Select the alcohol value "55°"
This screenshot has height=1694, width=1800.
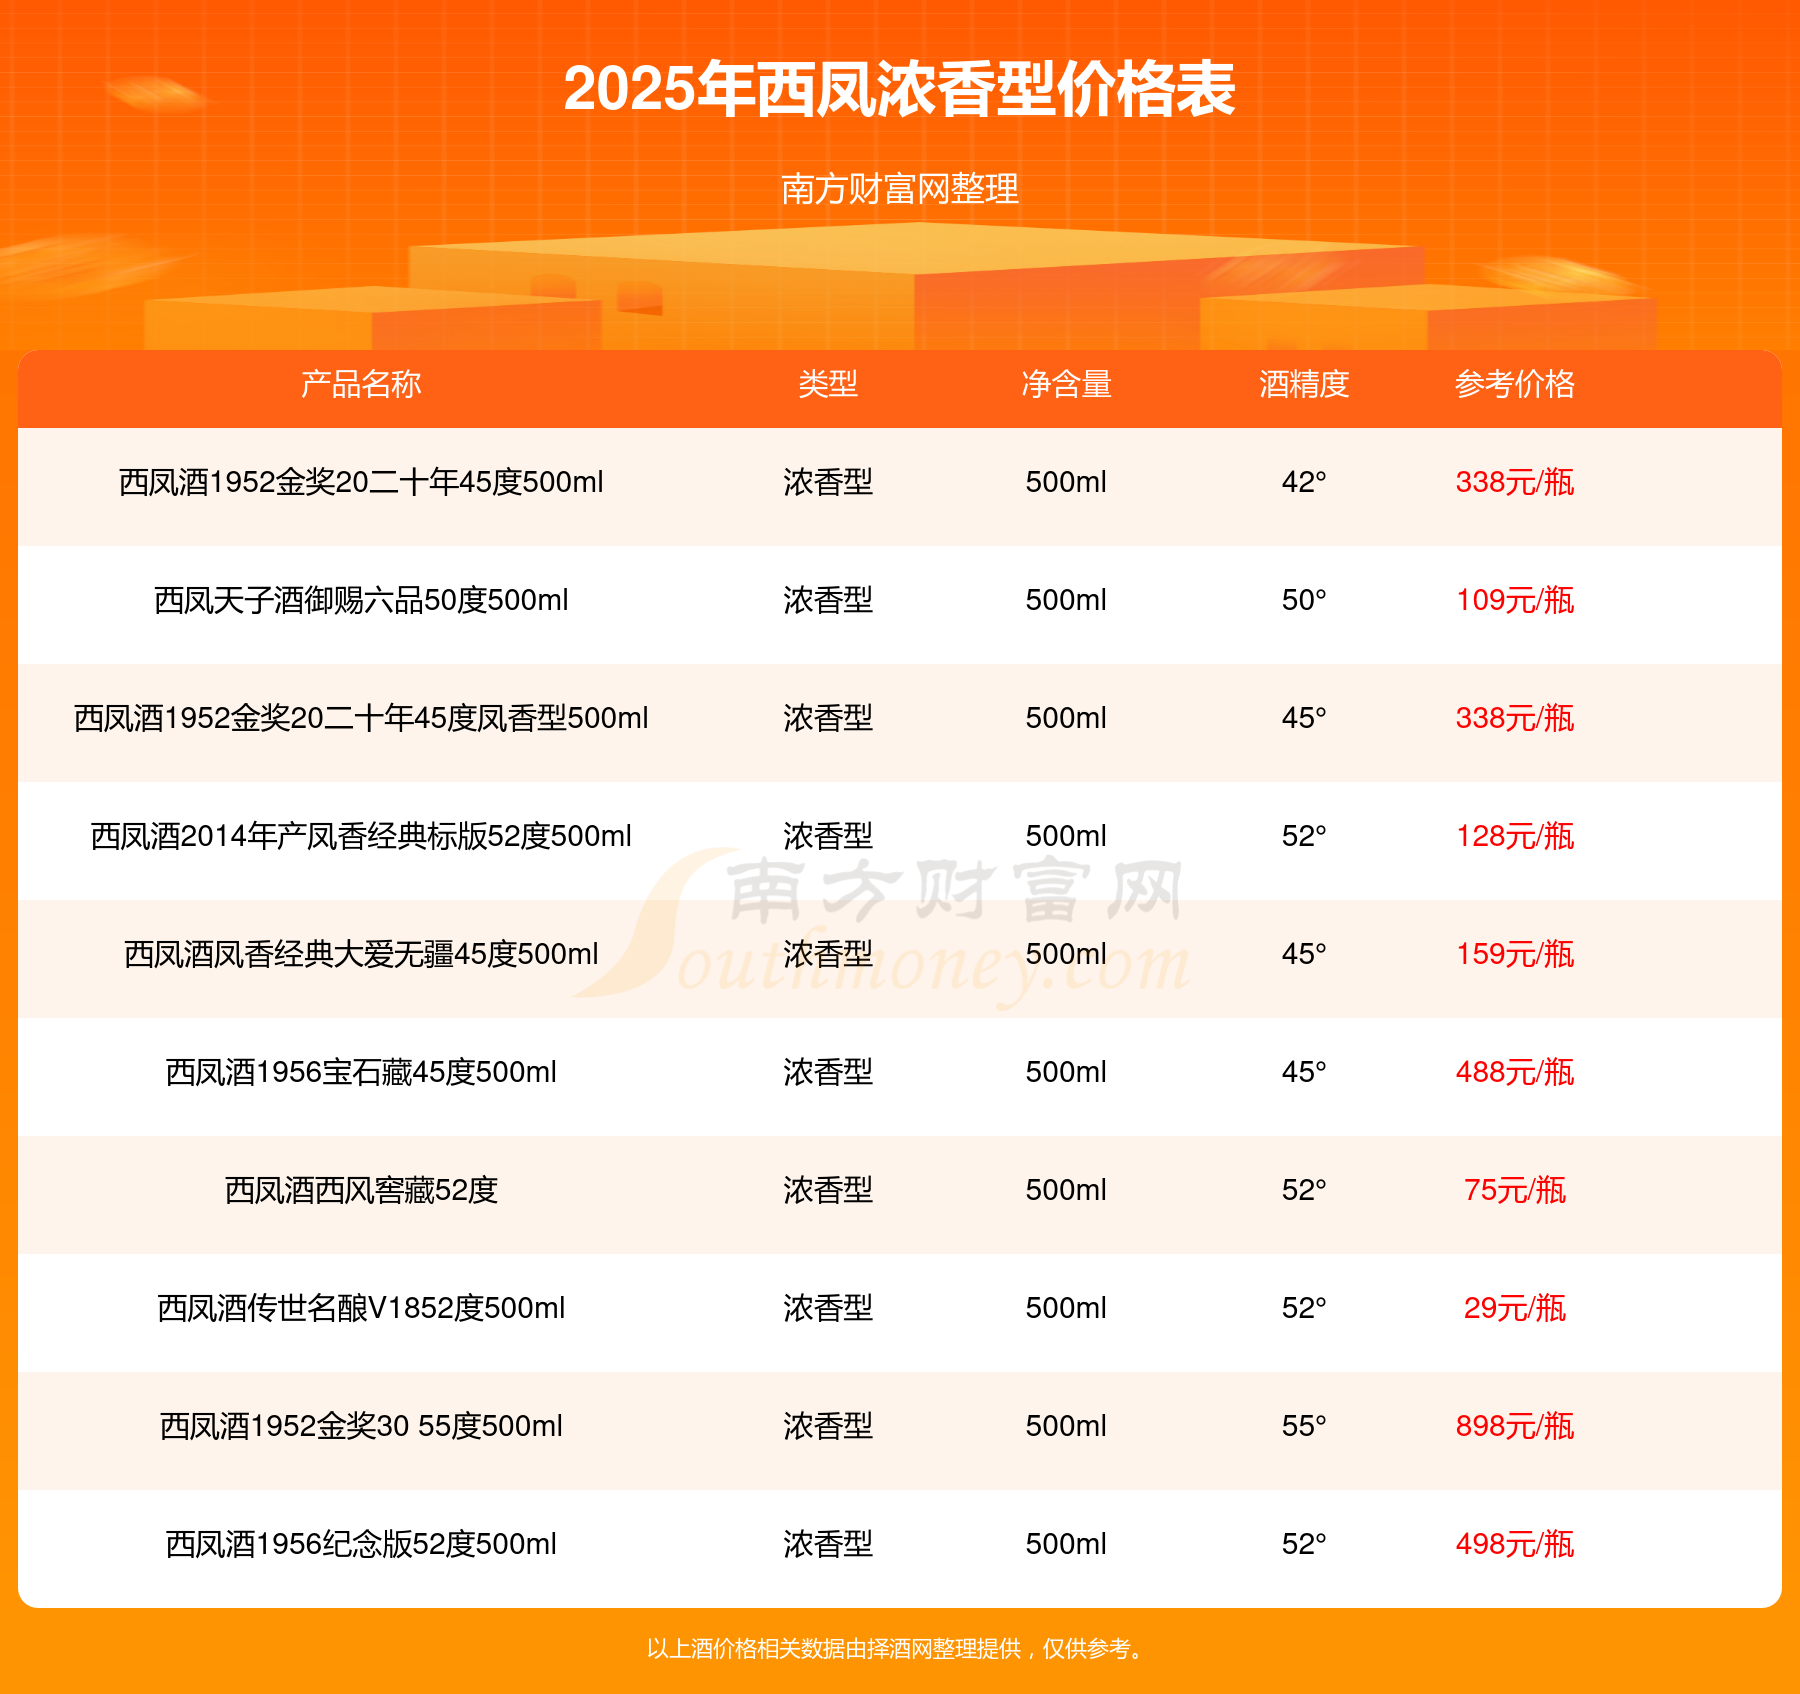point(1304,1426)
